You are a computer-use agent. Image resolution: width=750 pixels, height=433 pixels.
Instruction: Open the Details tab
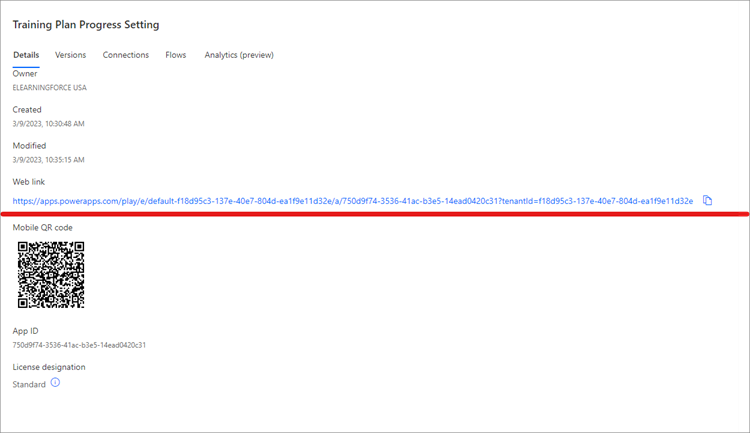point(26,55)
